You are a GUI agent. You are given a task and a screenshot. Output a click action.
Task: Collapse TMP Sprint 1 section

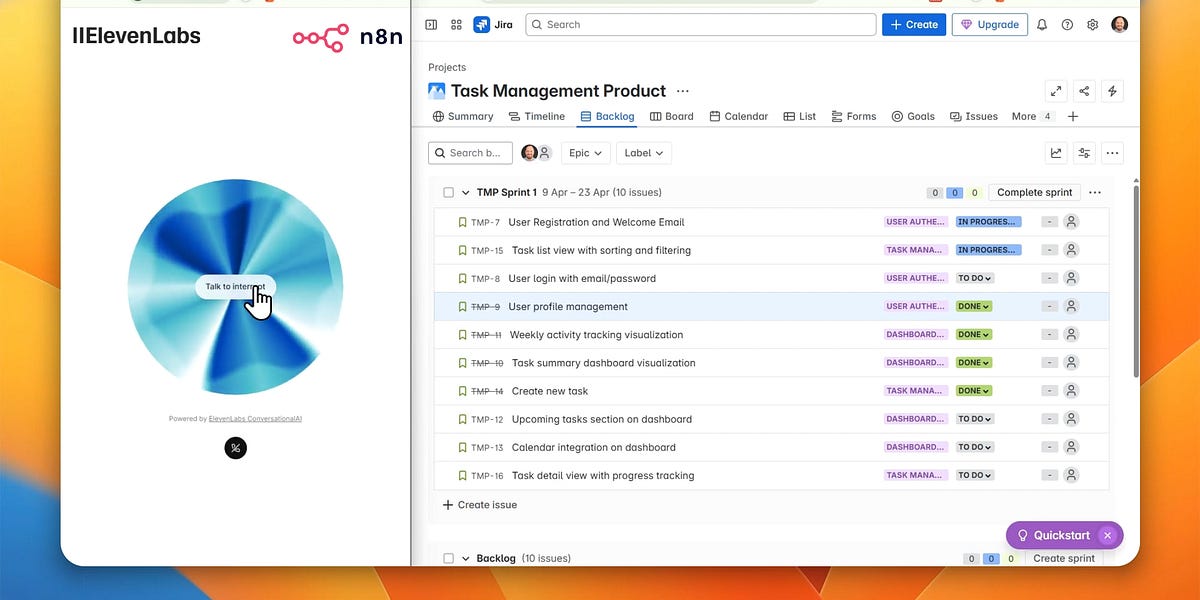[466, 193]
